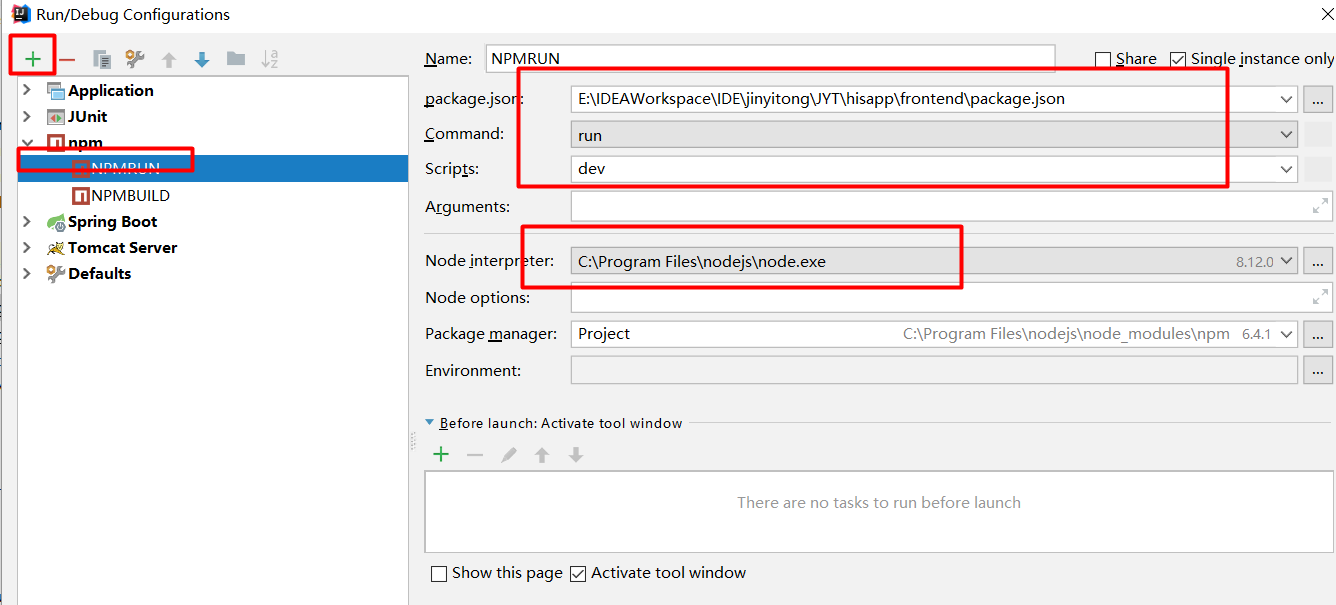Collapse the Before launch section
This screenshot has height=605, width=1336.
pyautogui.click(x=430, y=424)
